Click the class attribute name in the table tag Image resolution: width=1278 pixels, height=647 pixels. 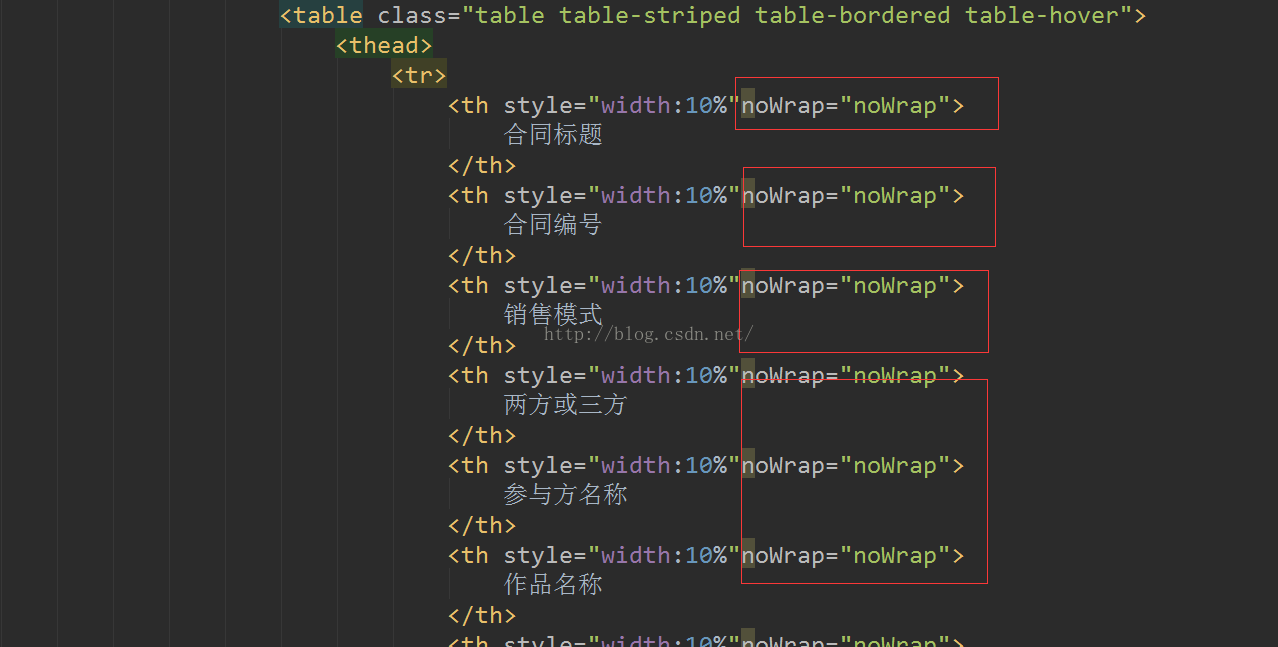coord(412,16)
